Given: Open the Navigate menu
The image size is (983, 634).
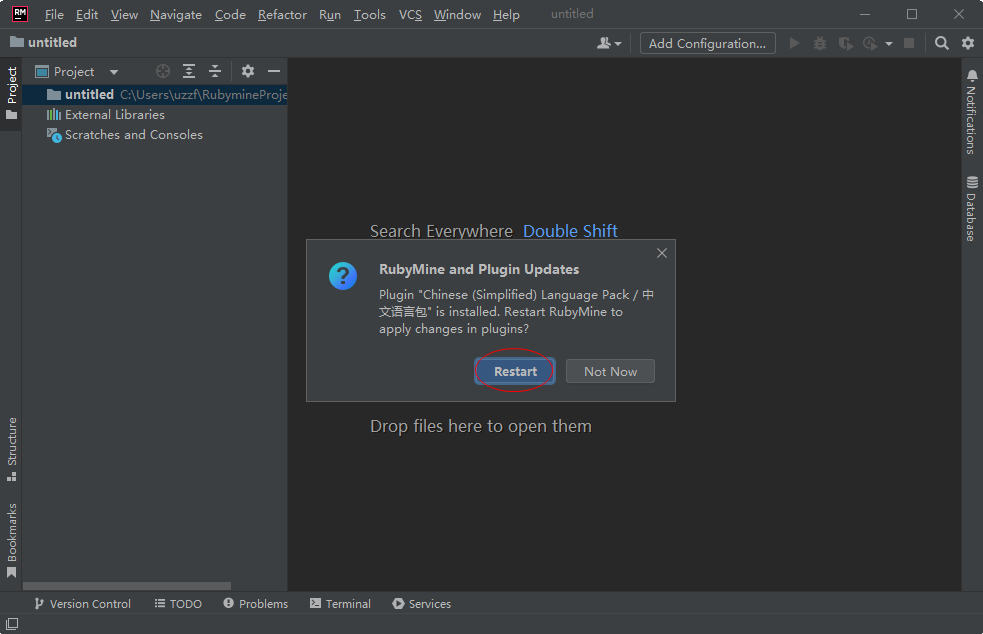Looking at the screenshot, I should pos(176,14).
